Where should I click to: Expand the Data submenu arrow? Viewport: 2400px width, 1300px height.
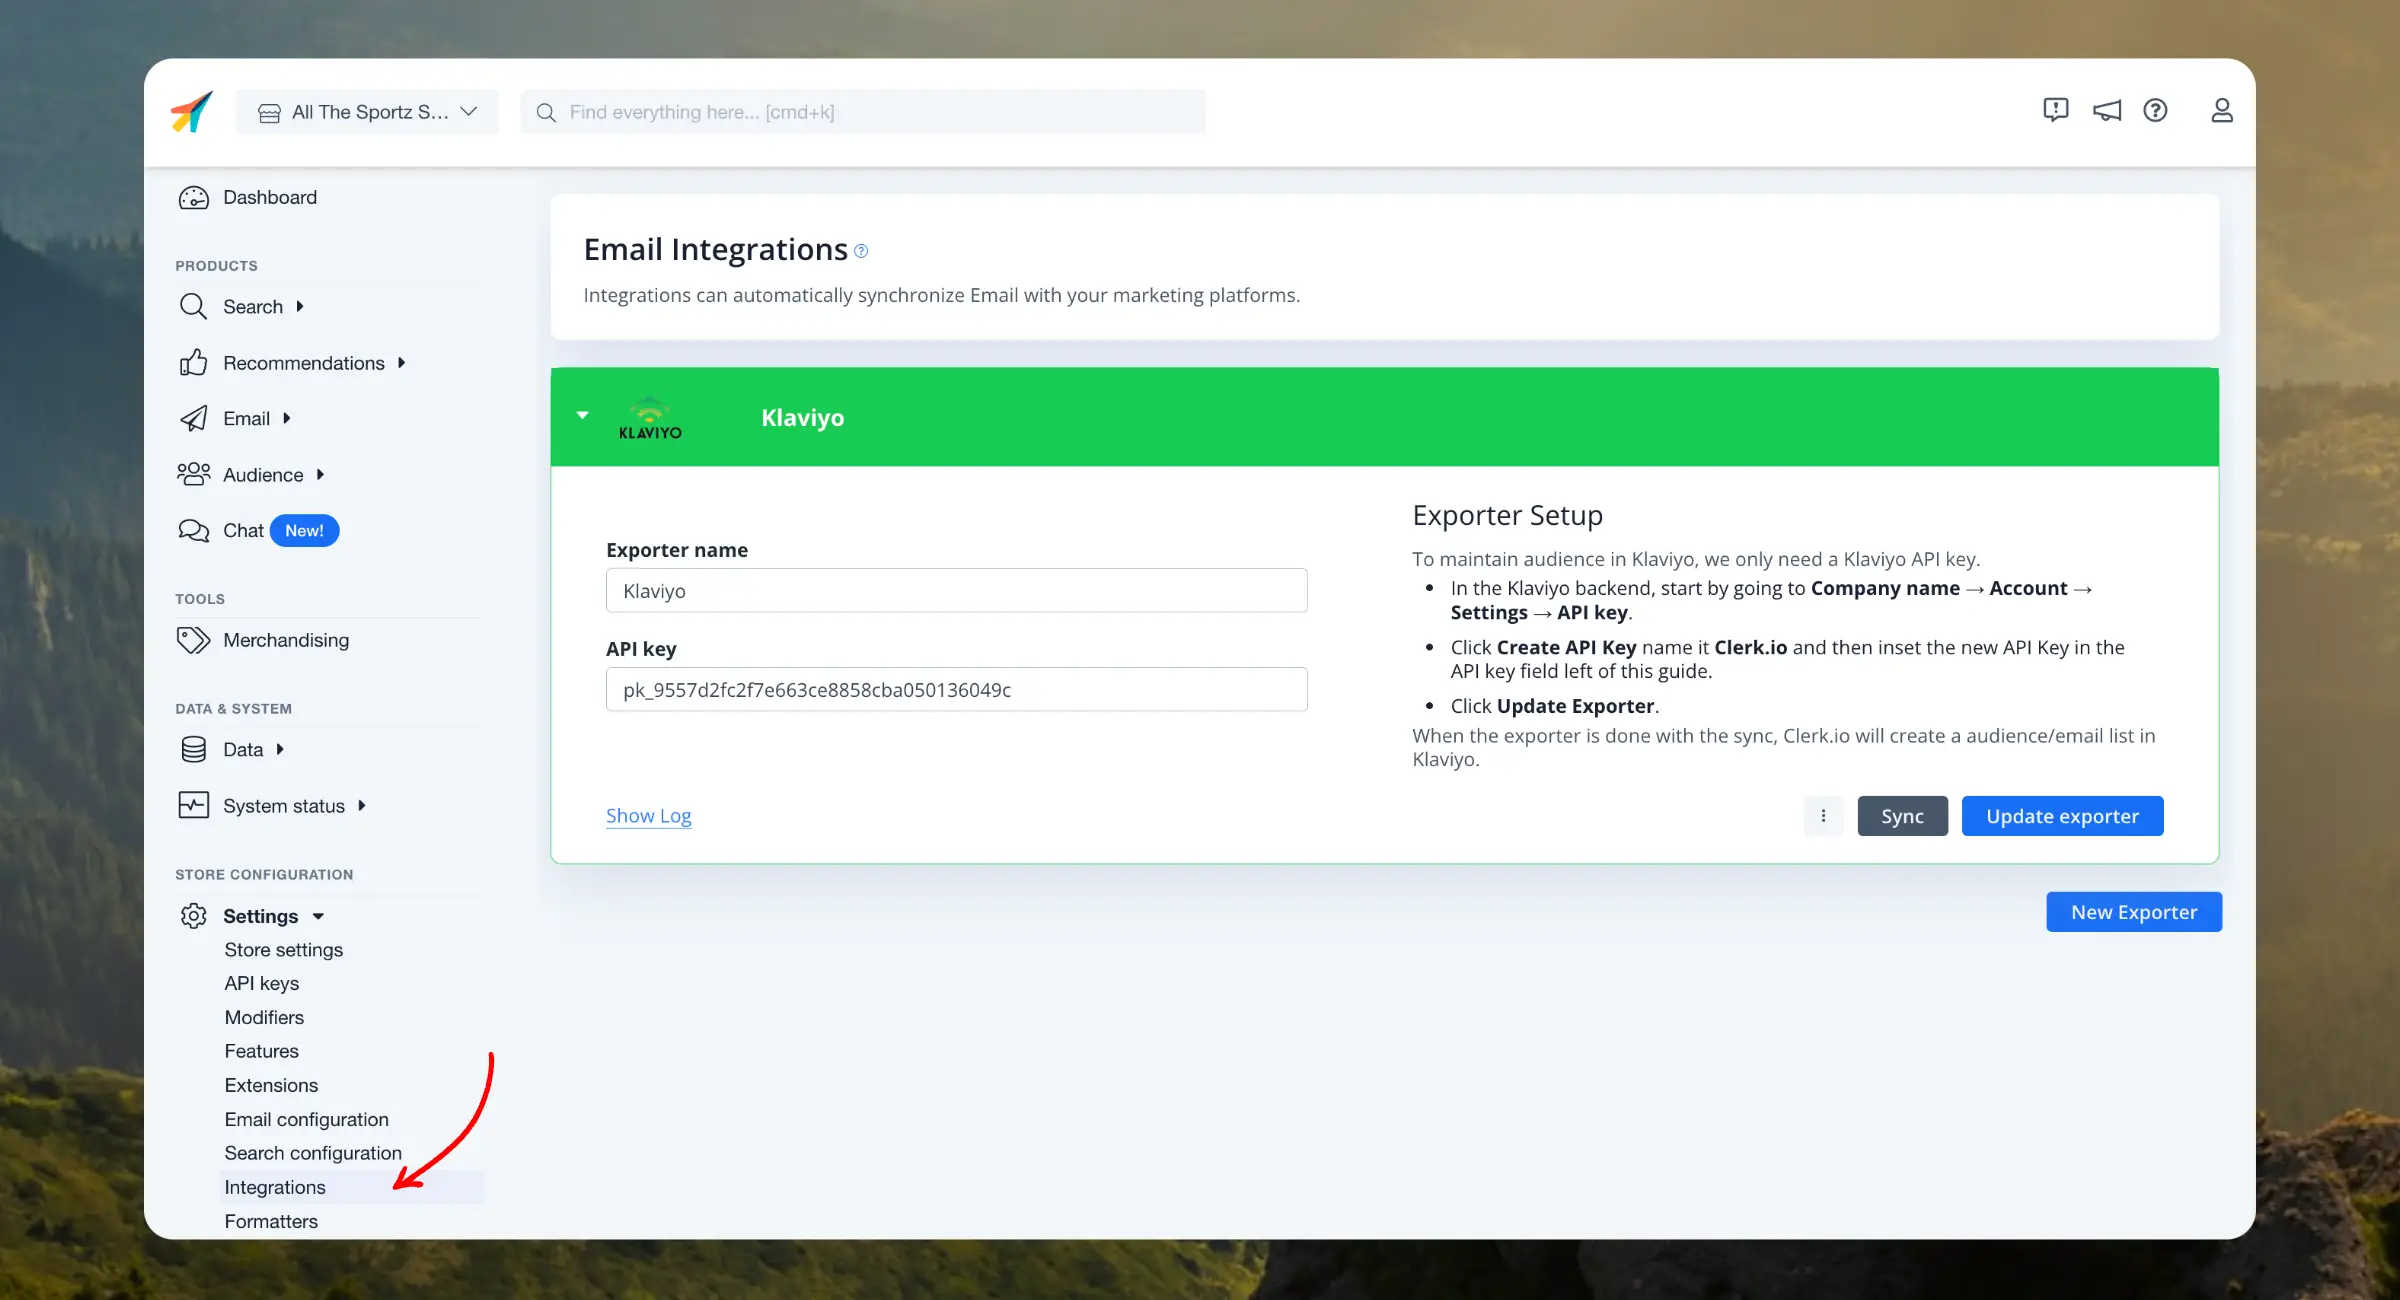[x=280, y=749]
